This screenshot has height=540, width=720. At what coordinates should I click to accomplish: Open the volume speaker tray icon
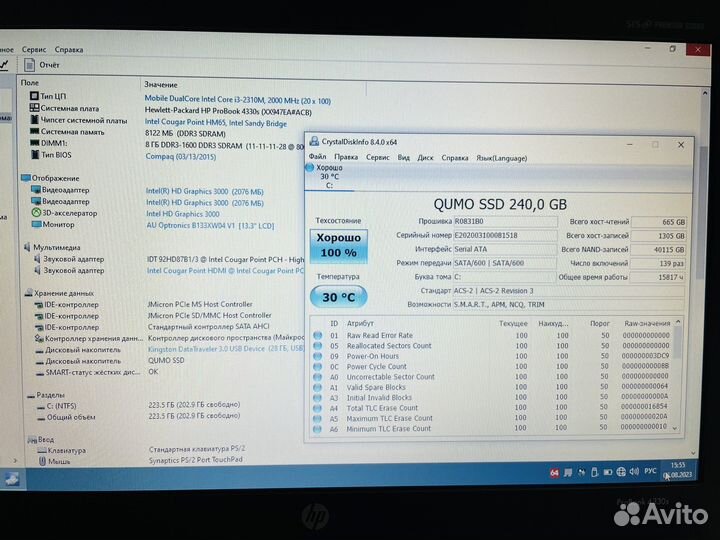click(x=635, y=472)
